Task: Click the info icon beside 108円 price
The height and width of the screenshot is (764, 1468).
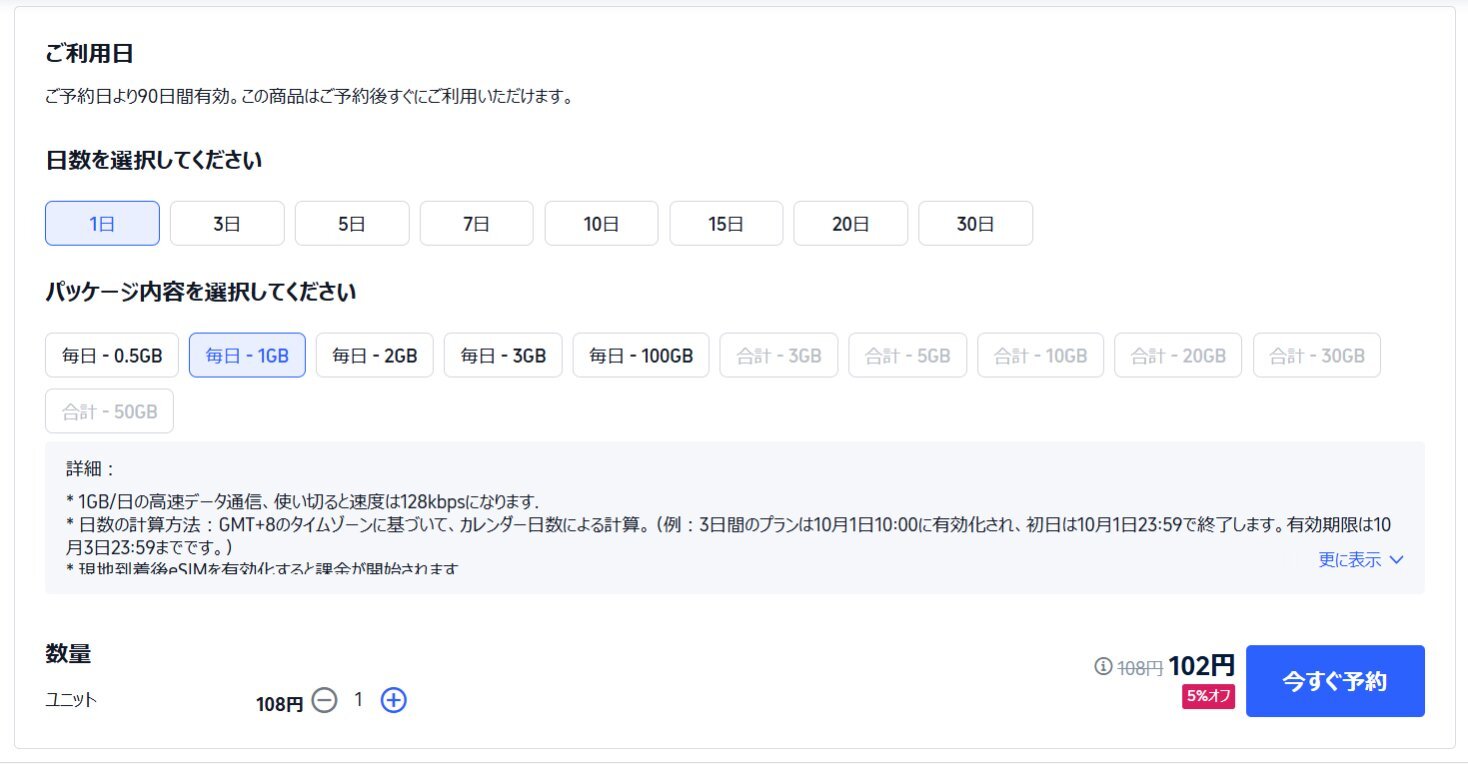Action: pyautogui.click(x=1103, y=666)
